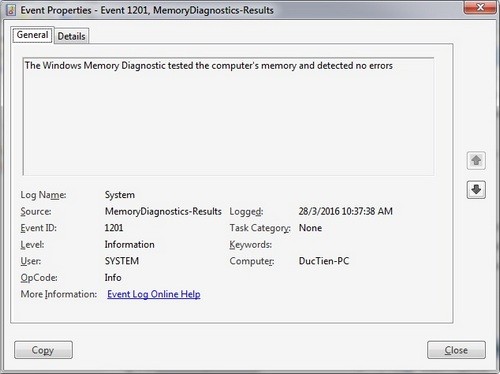
Task: Switch to the Details tab
Action: click(71, 36)
